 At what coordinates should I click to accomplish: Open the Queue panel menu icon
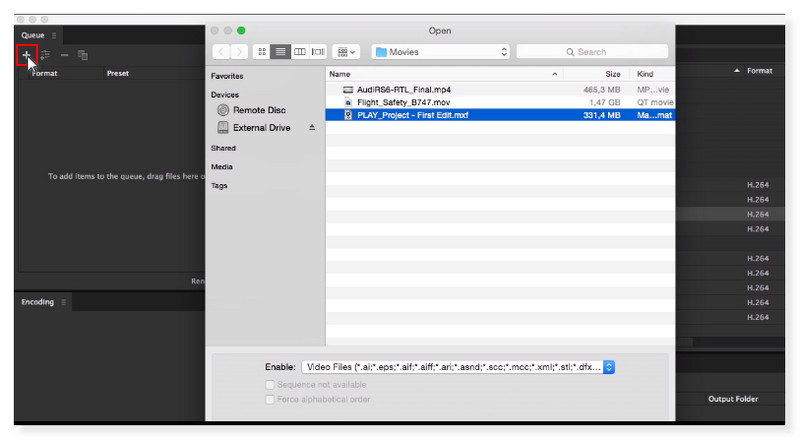[54, 35]
